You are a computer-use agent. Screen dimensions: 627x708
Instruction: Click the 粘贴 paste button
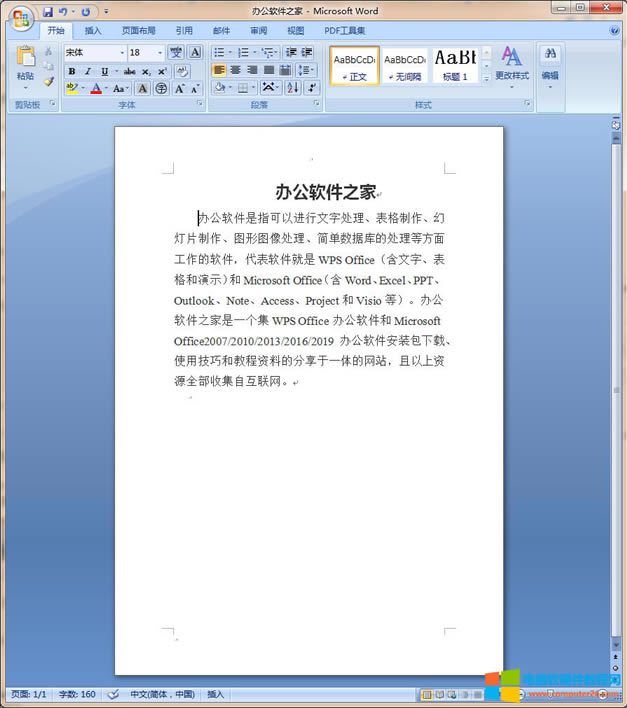click(x=25, y=67)
